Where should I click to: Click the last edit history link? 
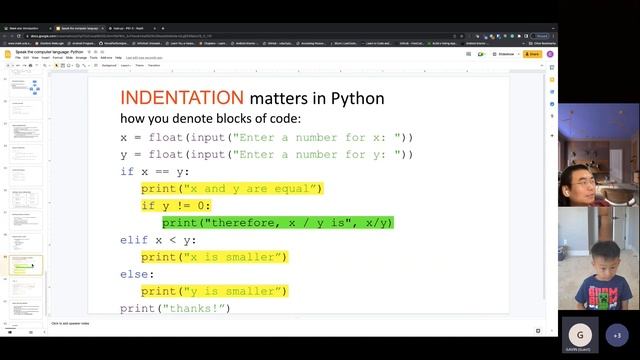tap(144, 58)
